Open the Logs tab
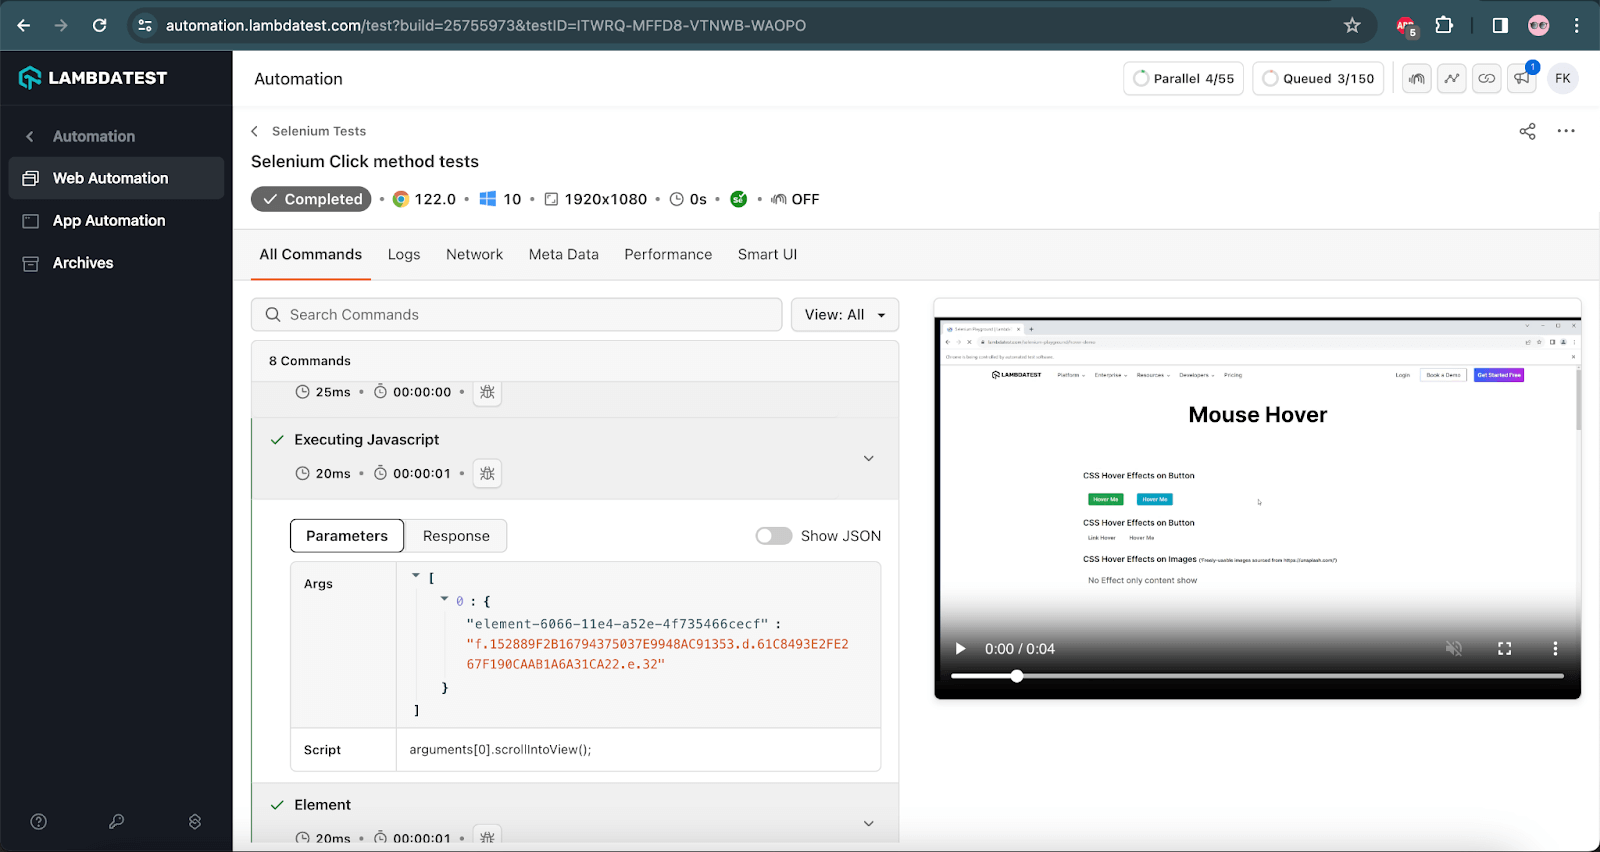Image resolution: width=1600 pixels, height=852 pixels. click(404, 254)
